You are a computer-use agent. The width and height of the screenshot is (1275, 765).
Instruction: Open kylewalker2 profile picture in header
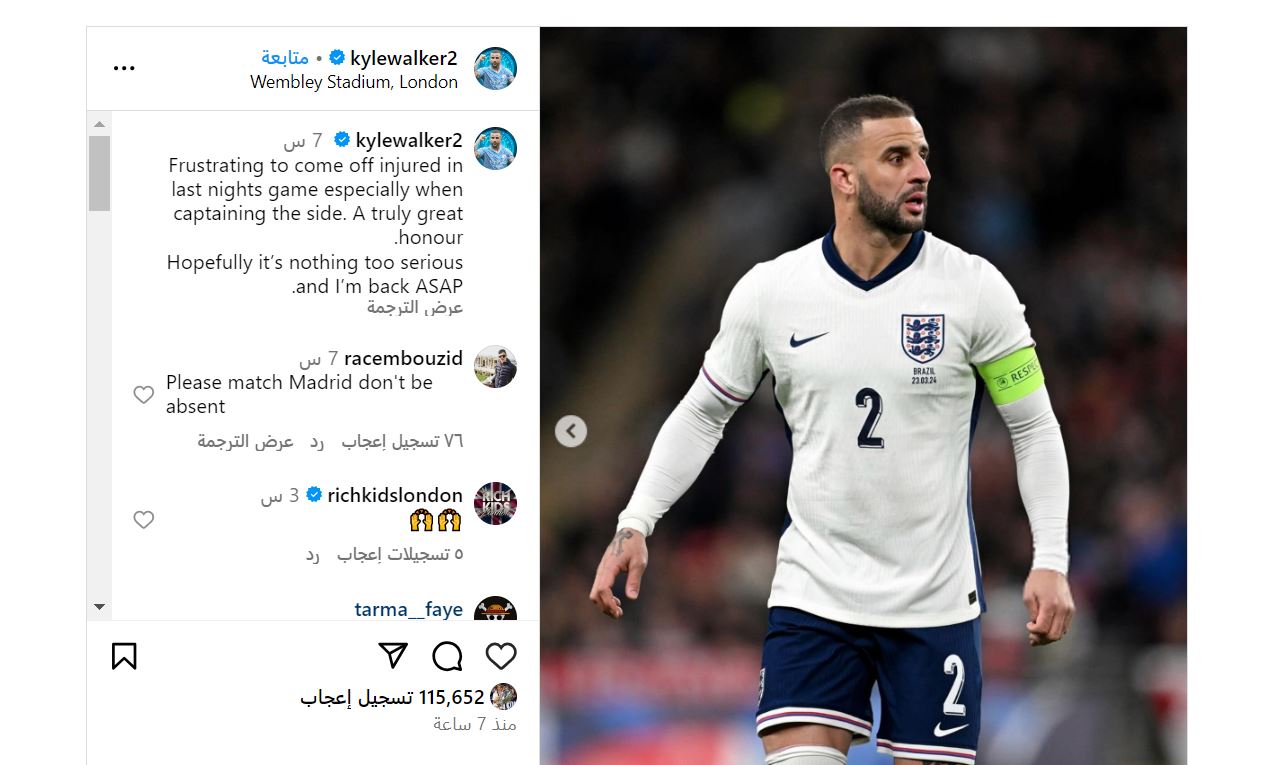pyautogui.click(x=494, y=68)
